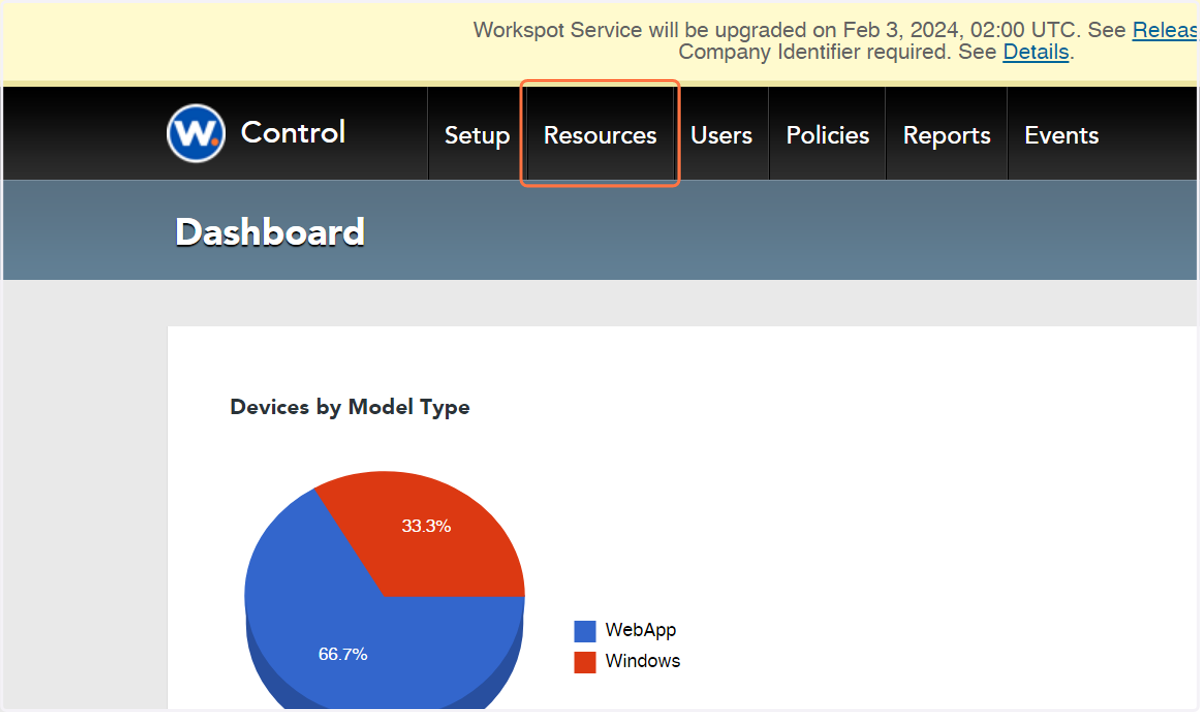Open the Setup menu
The image size is (1200, 712).
[477, 135]
